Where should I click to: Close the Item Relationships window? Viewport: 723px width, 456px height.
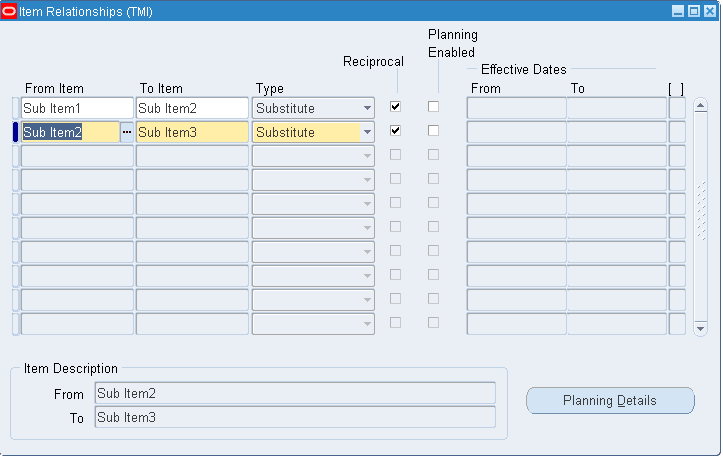point(709,12)
